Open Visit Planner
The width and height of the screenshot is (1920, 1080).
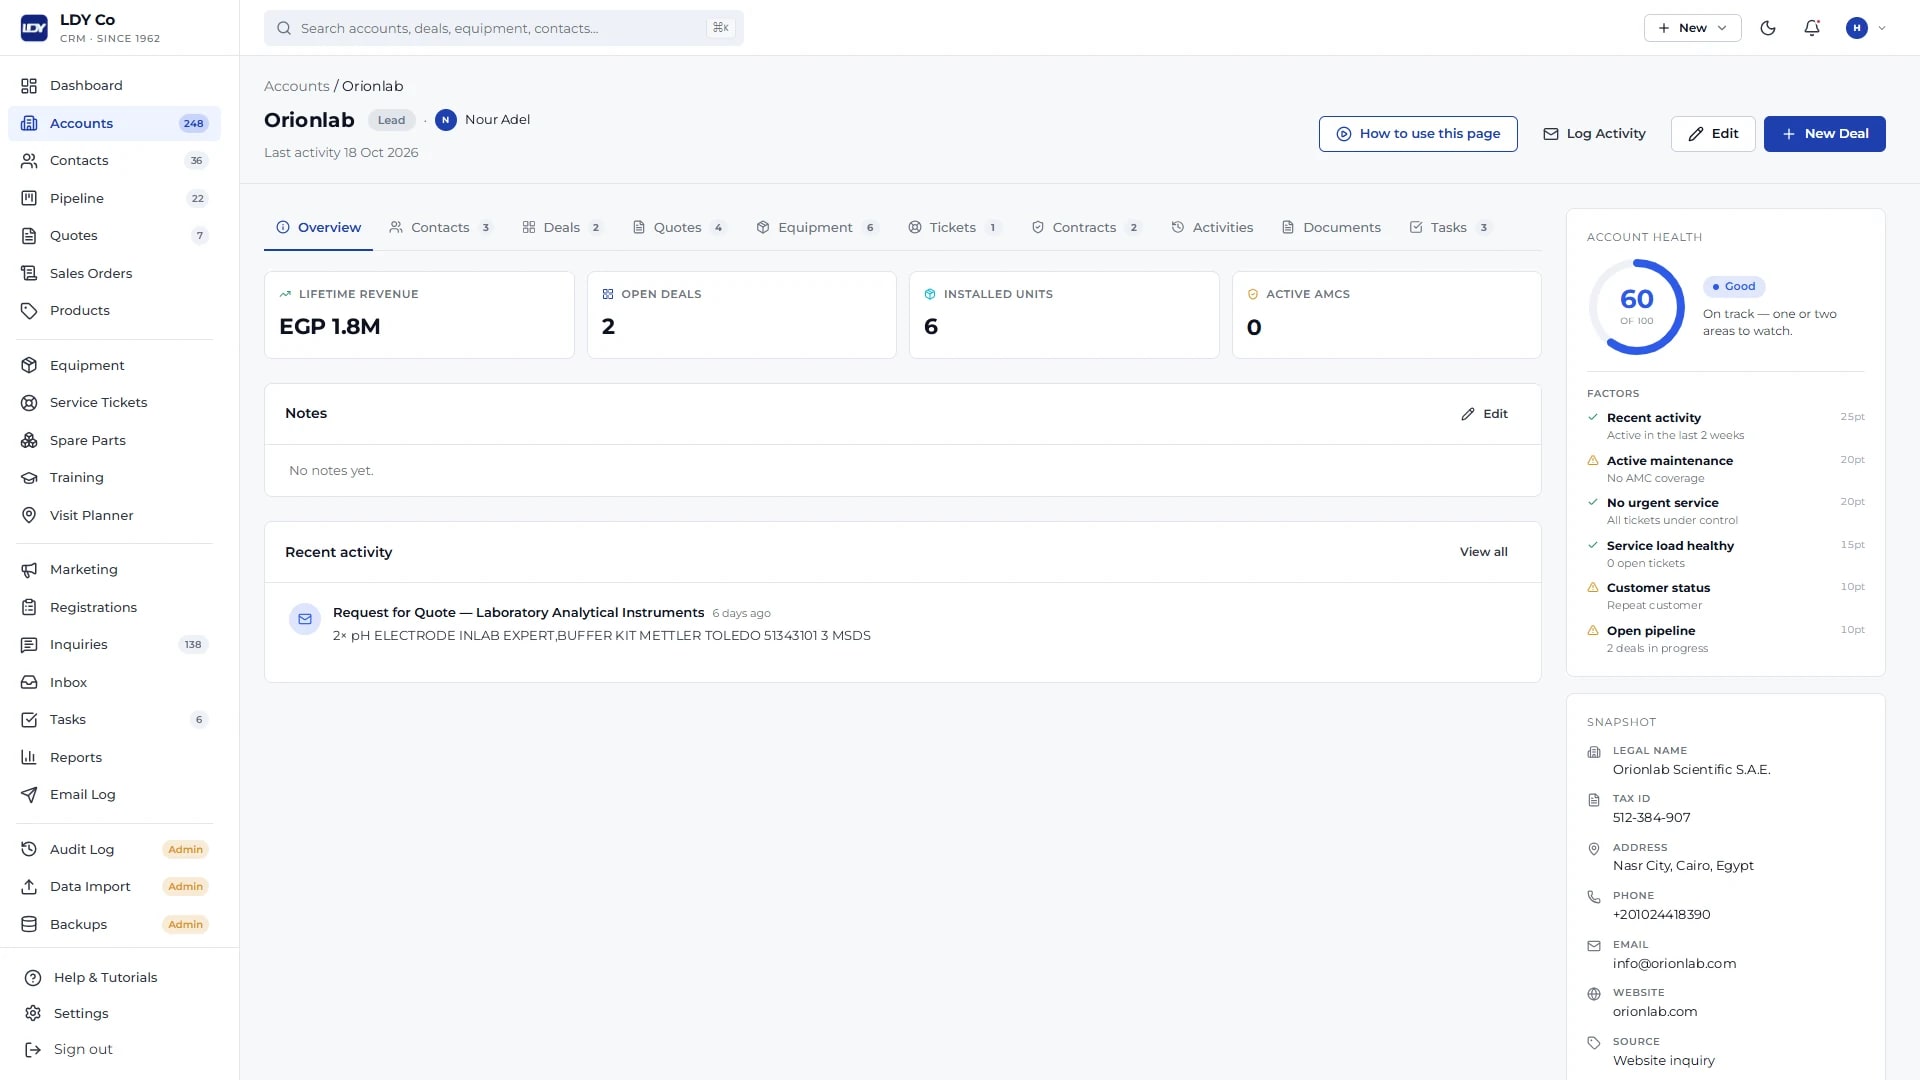(114, 515)
